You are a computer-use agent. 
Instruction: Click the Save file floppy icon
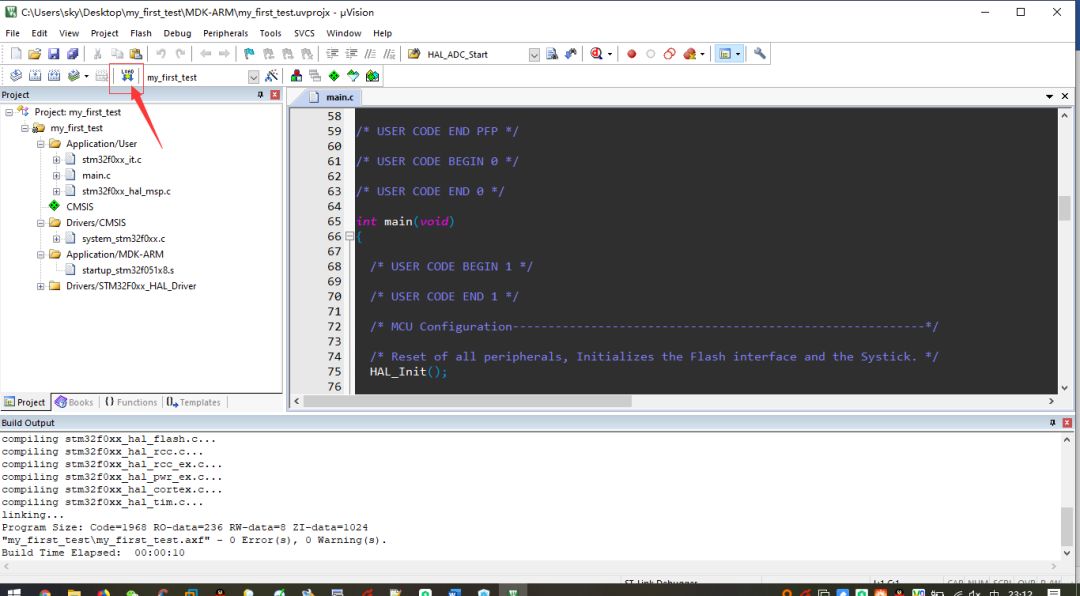click(x=54, y=54)
